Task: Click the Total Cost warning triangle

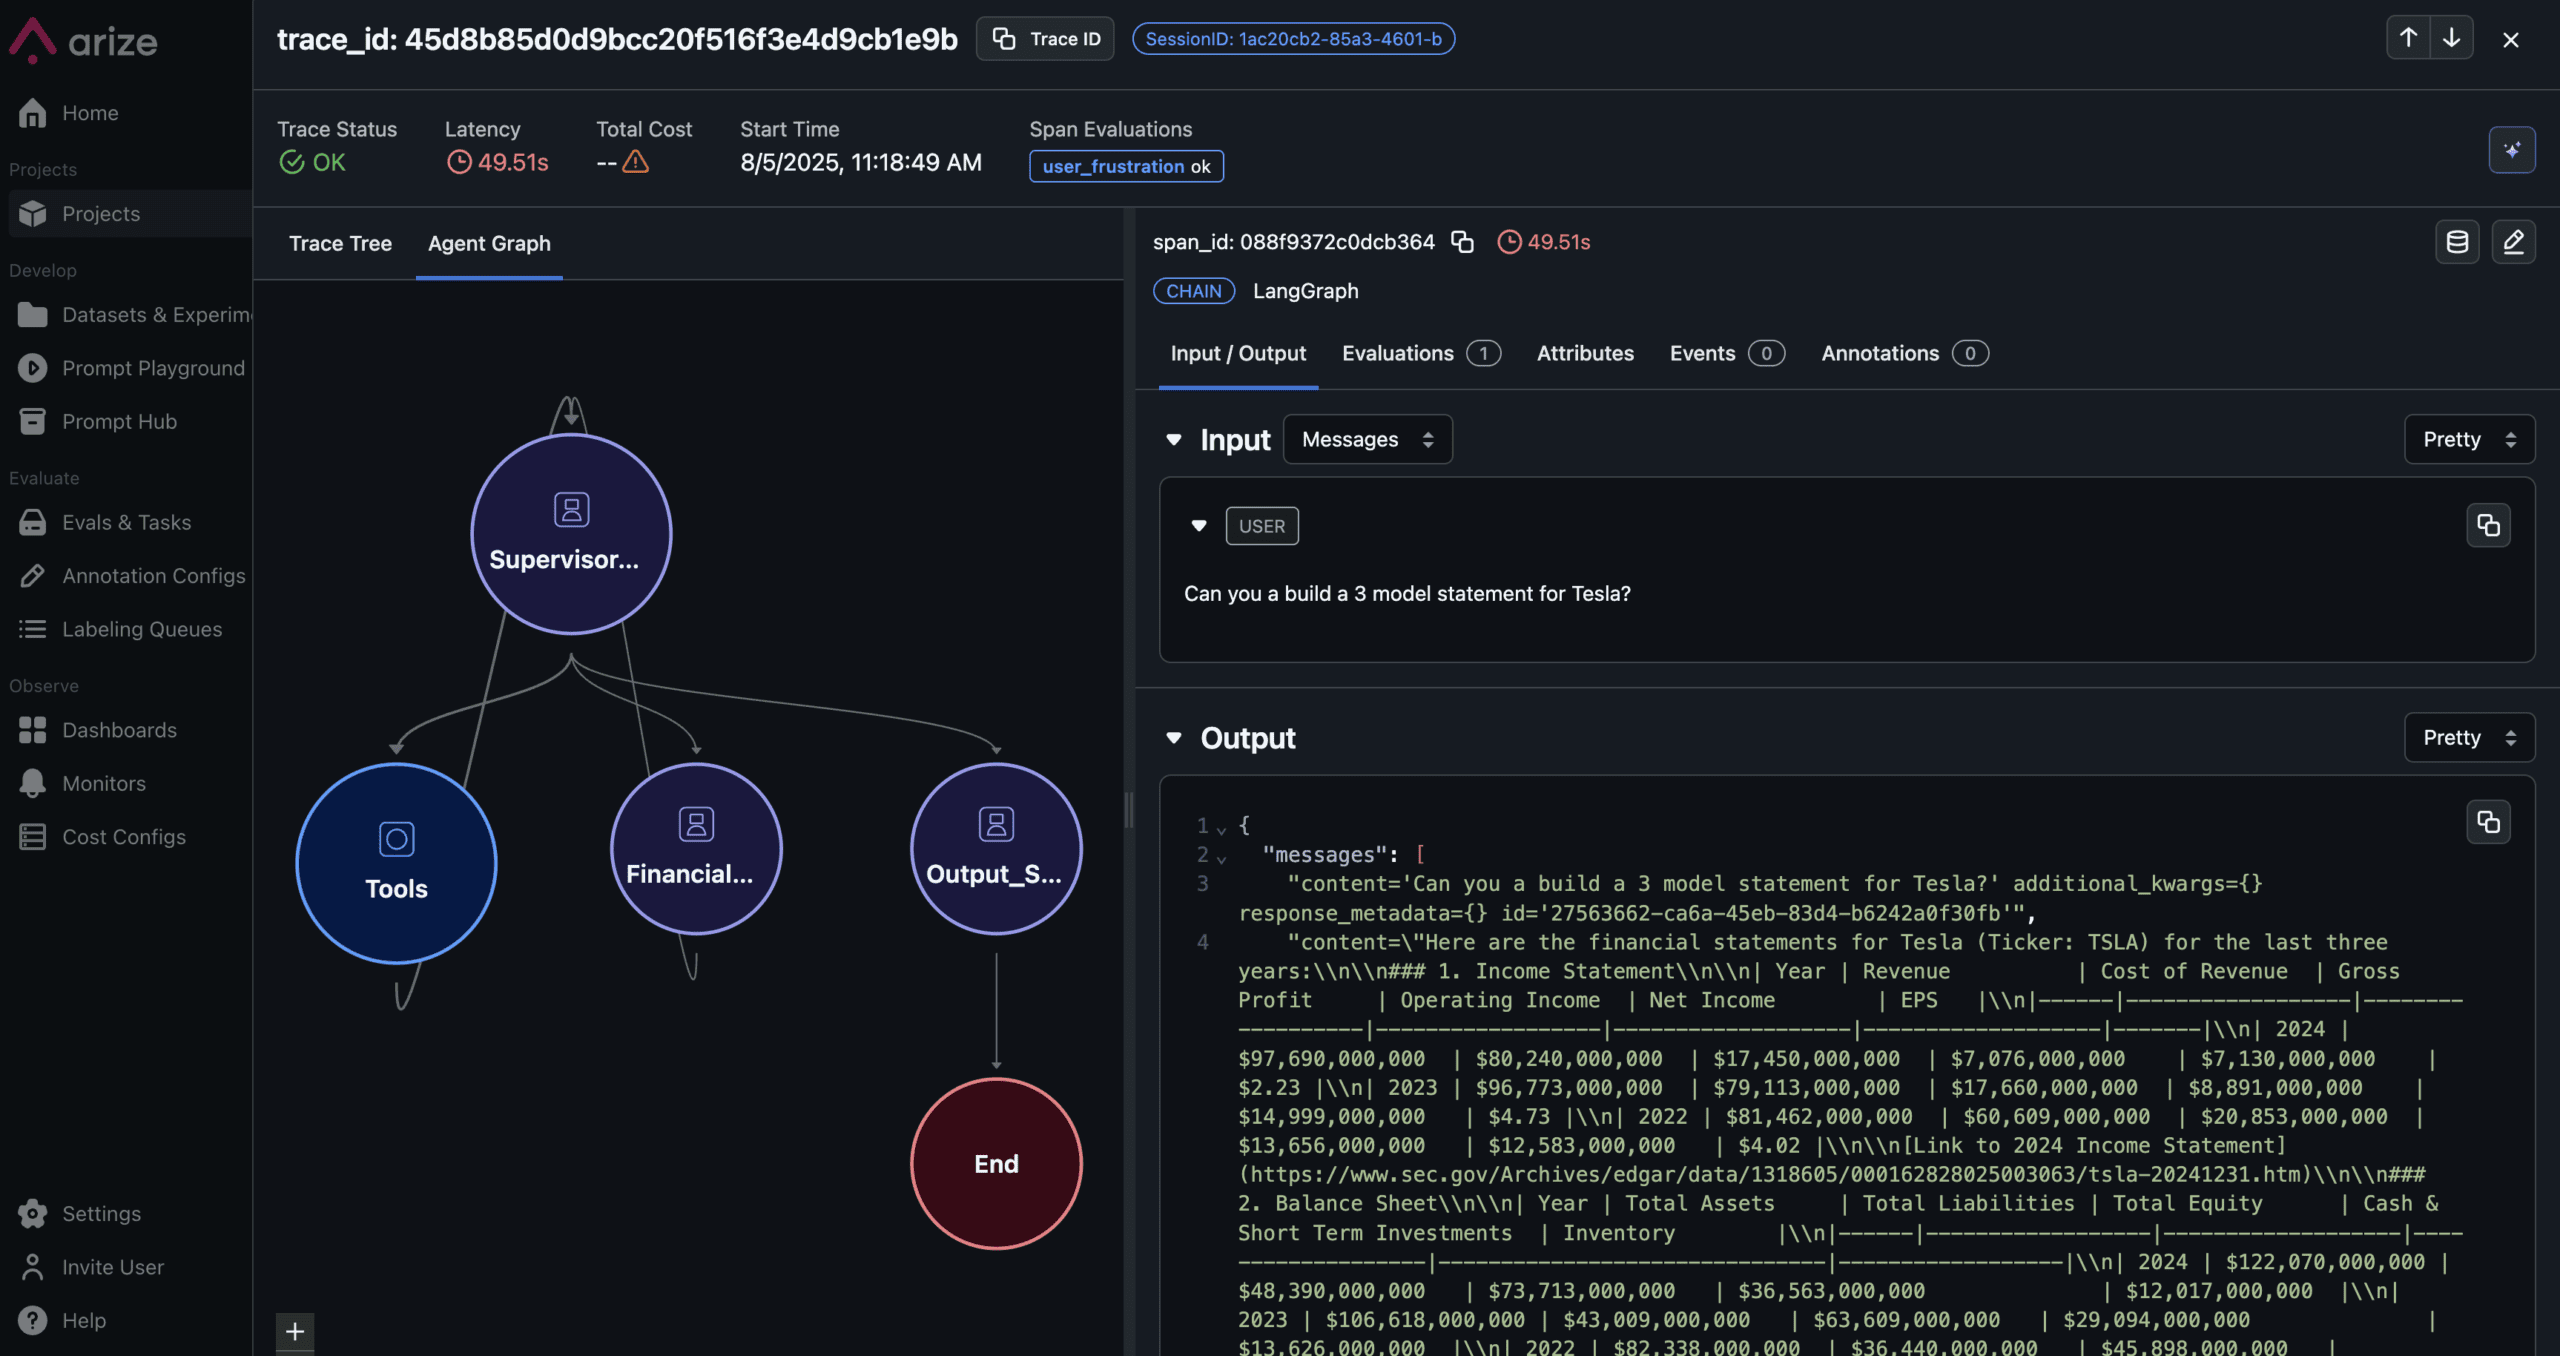Action: [636, 162]
